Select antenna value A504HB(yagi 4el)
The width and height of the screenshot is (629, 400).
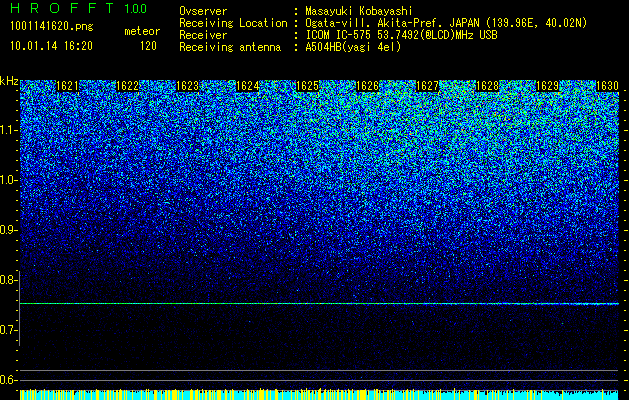353,47
